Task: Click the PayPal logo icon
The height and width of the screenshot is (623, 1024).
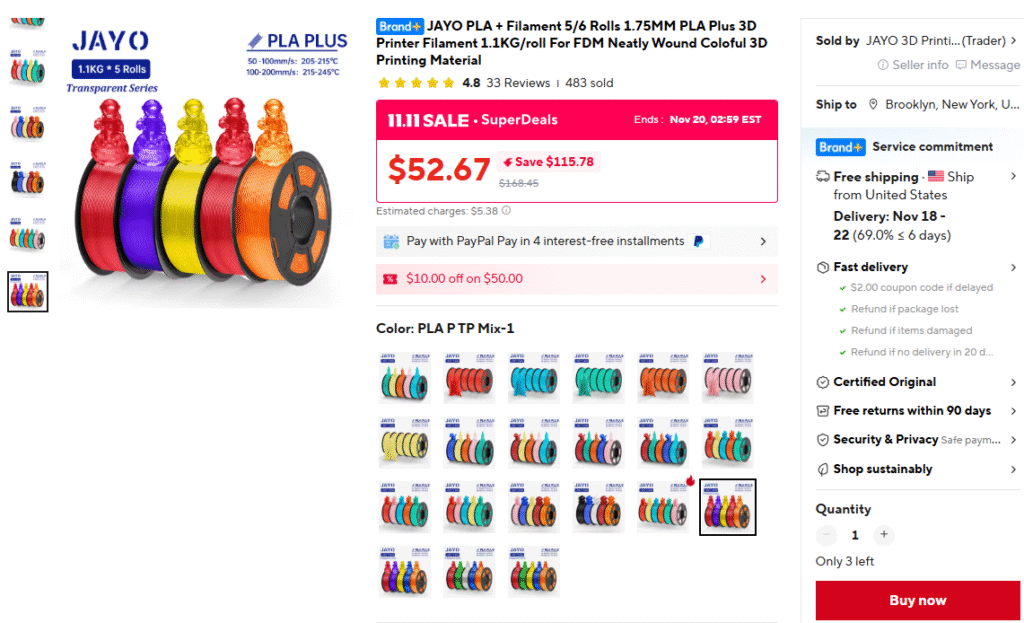Action: coord(698,241)
